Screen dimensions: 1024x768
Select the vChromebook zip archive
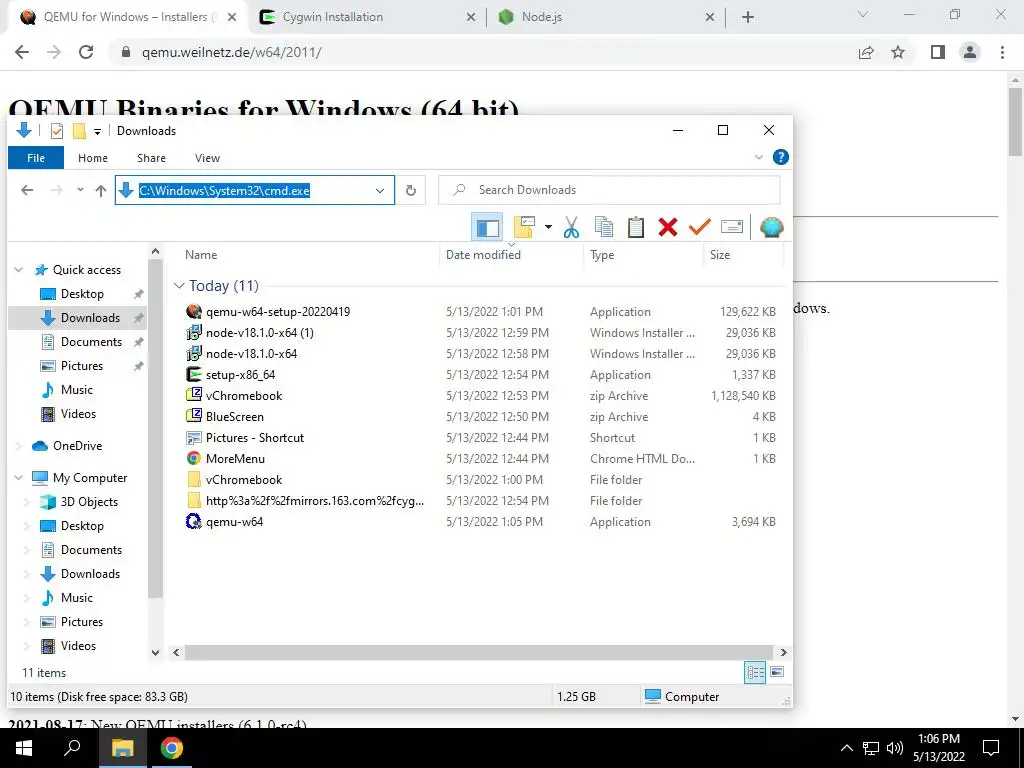tap(244, 396)
